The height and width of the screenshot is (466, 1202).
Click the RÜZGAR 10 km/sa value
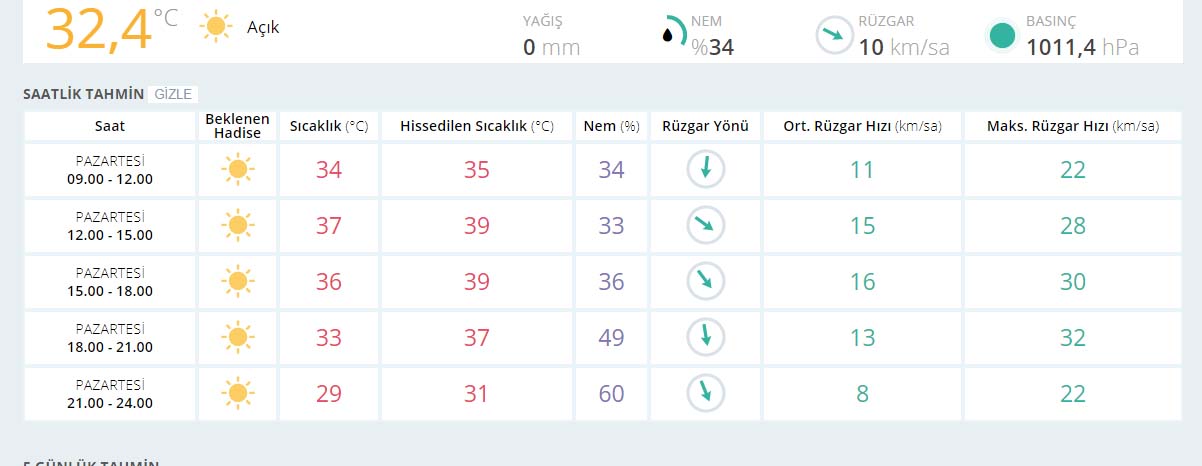(x=904, y=47)
